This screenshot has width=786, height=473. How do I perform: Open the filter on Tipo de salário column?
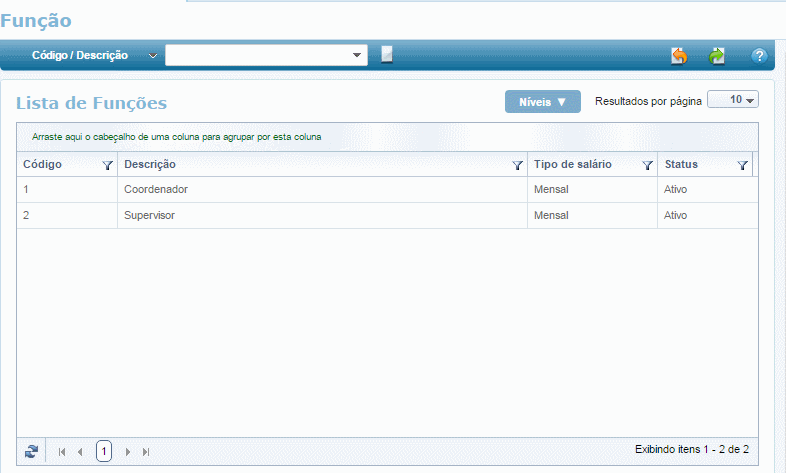click(647, 166)
